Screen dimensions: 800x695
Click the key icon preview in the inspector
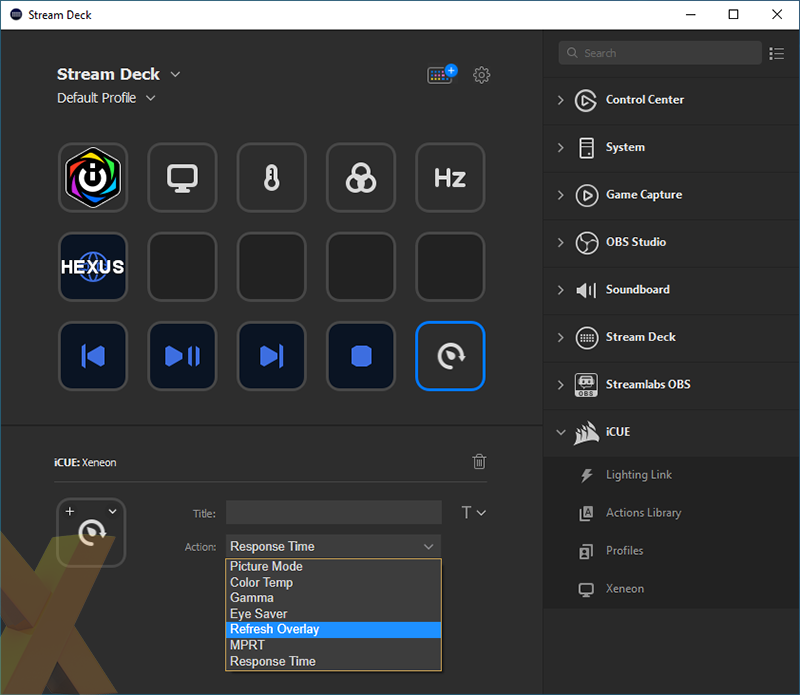[91, 533]
